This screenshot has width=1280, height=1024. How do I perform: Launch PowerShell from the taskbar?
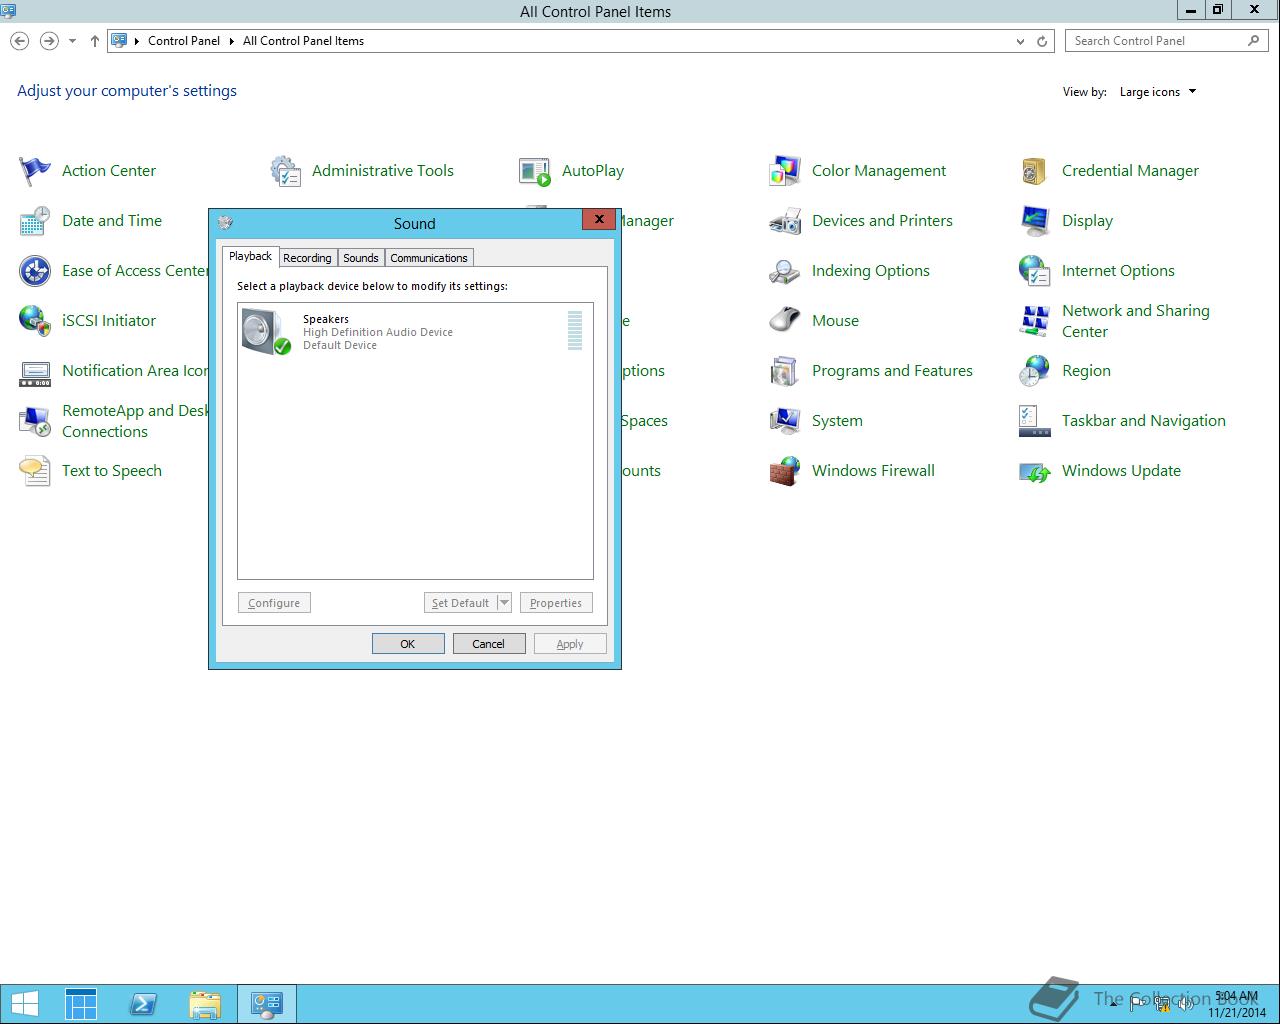point(143,1004)
